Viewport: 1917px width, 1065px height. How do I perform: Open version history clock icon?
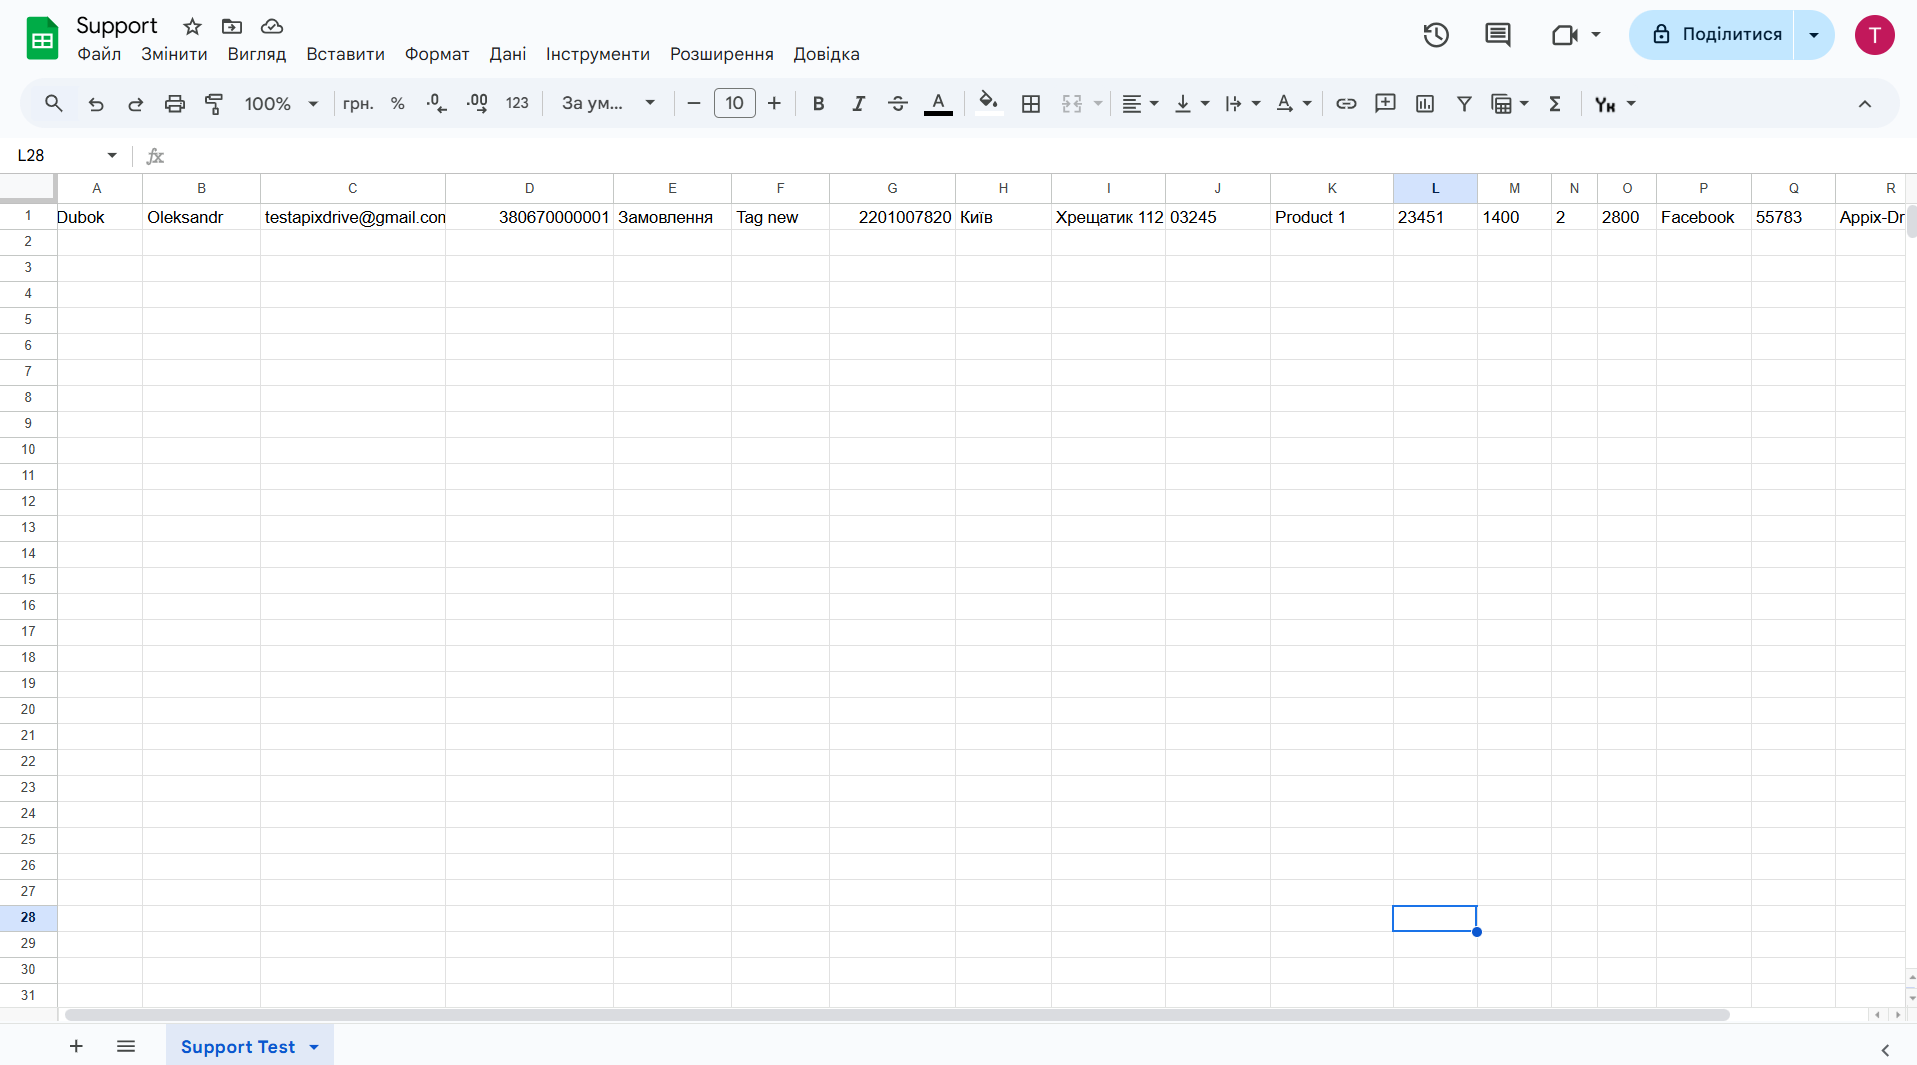click(x=1436, y=35)
